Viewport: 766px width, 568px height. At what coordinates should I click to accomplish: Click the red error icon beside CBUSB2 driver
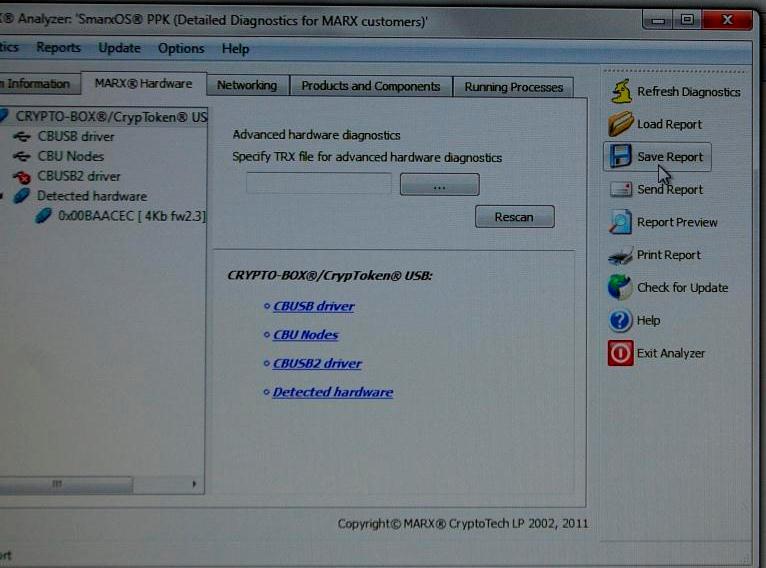(x=22, y=176)
